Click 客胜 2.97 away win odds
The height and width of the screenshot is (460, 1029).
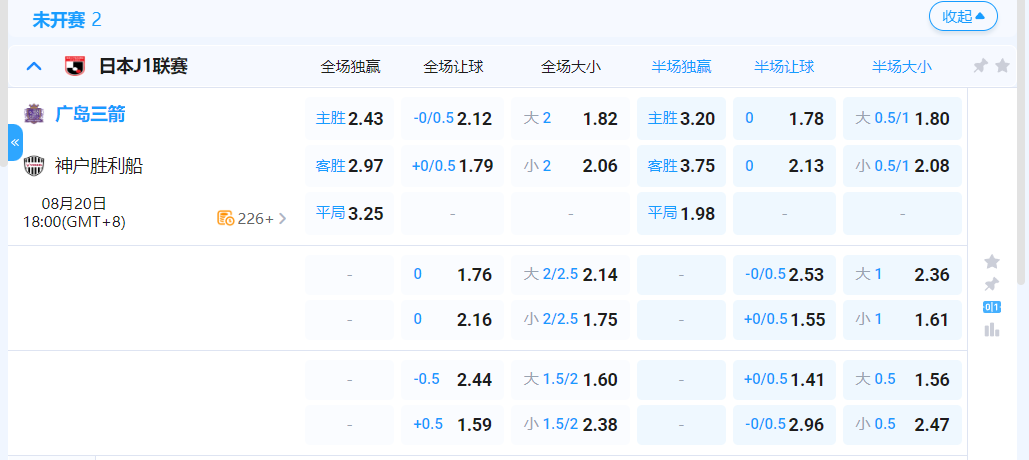[350, 166]
